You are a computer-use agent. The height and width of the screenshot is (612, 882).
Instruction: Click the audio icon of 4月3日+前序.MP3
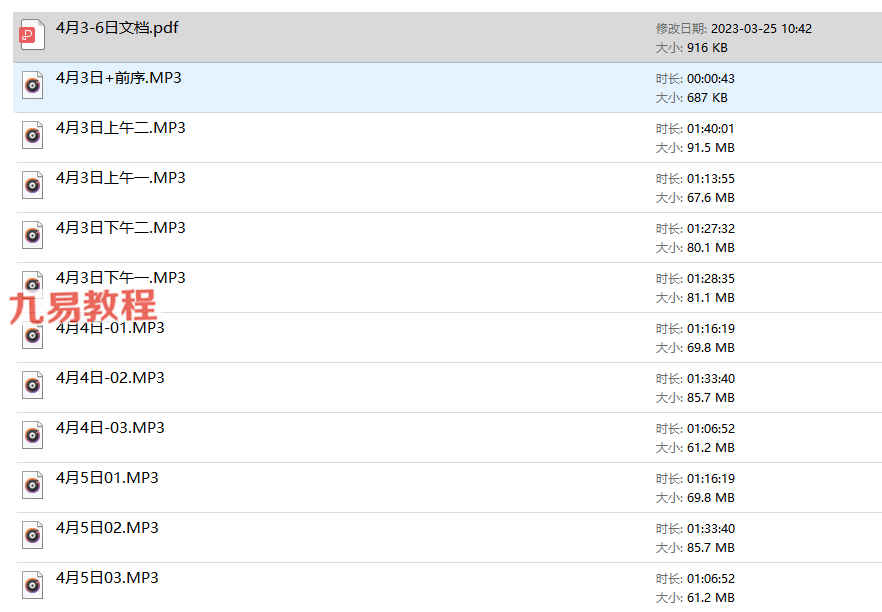pos(32,86)
